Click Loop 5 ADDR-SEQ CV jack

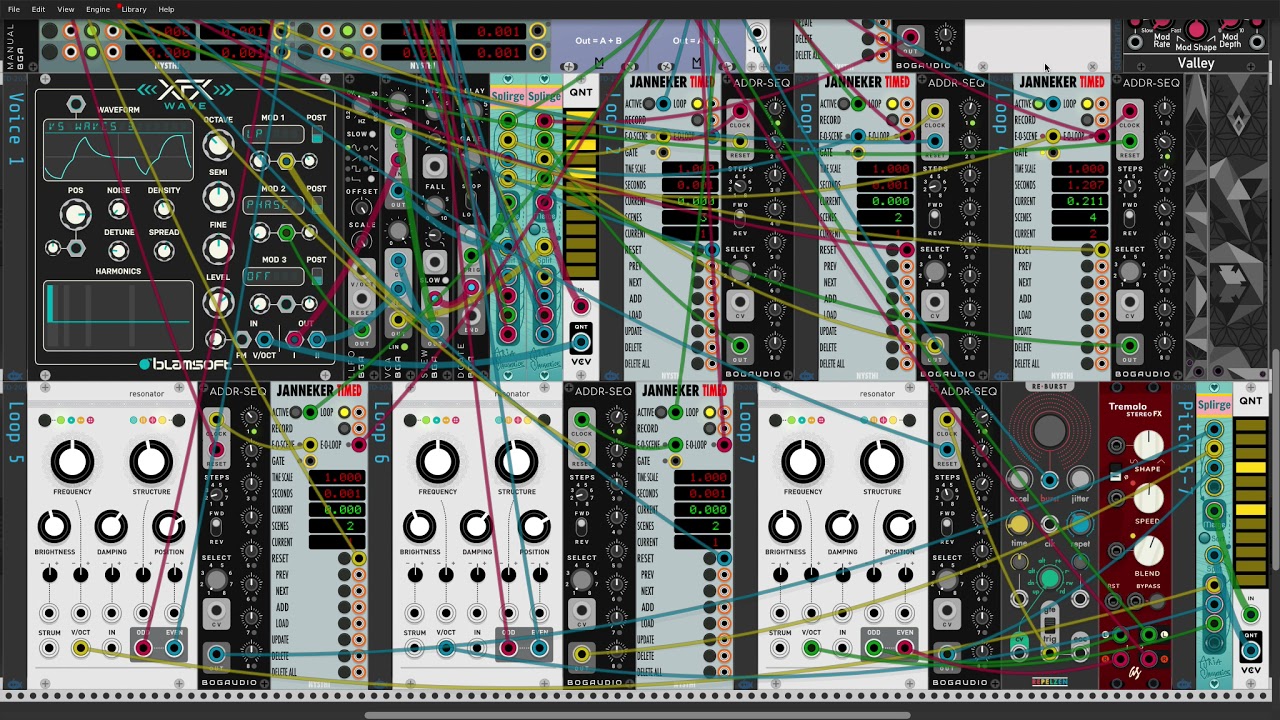tap(216, 612)
